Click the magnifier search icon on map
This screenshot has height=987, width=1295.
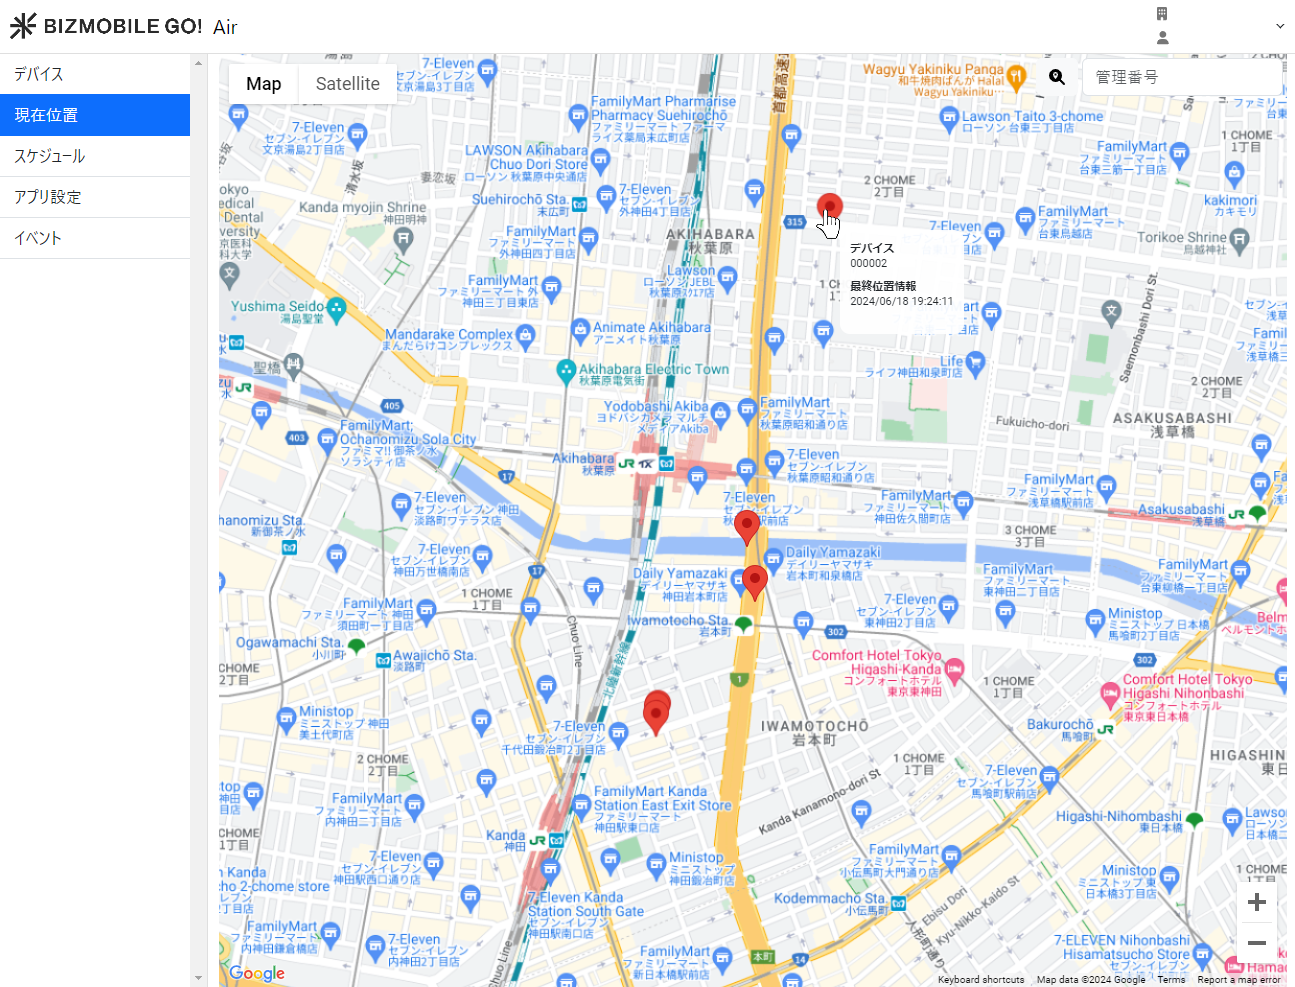[x=1057, y=77]
